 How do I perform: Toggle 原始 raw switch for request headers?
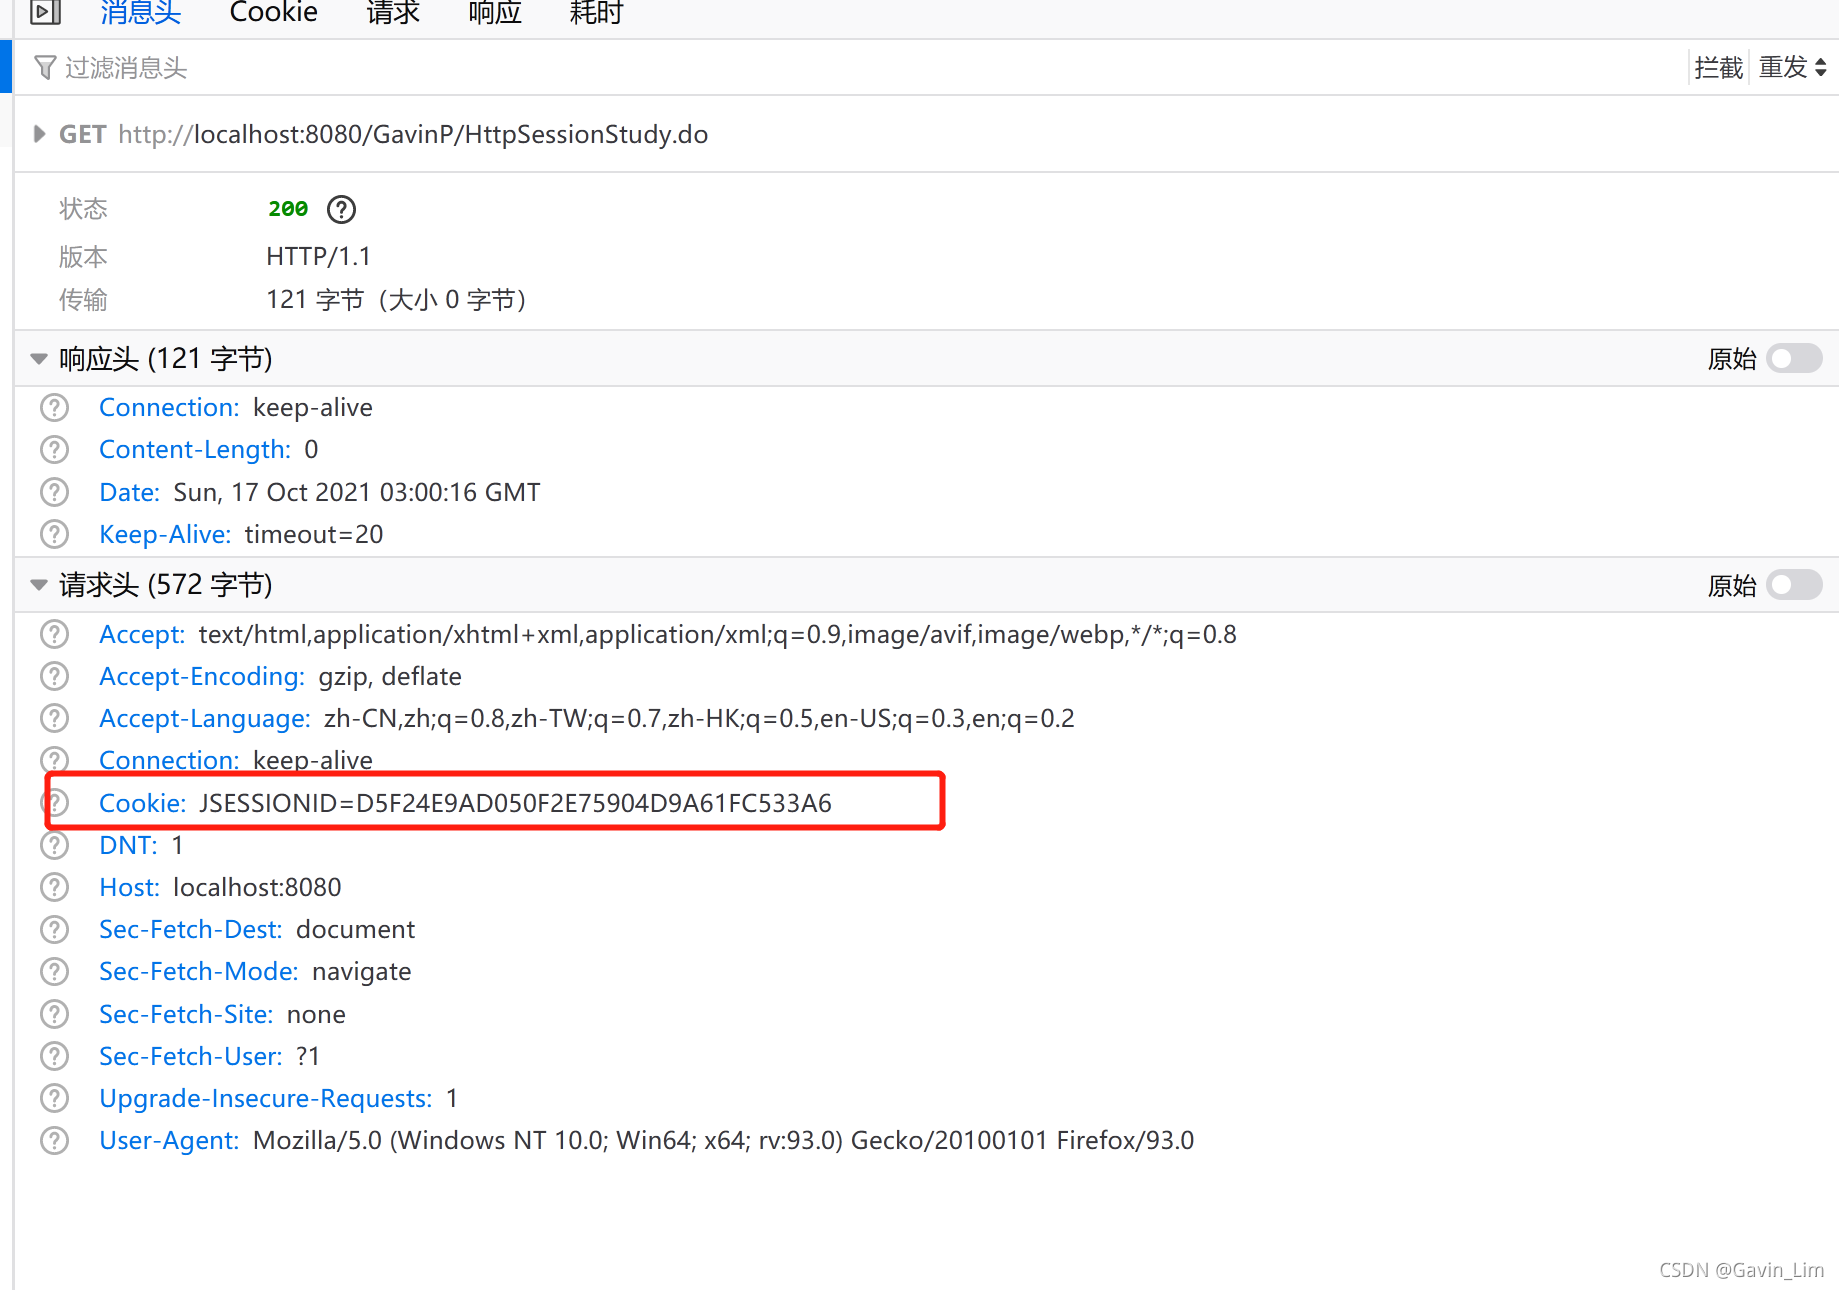pos(1794,585)
